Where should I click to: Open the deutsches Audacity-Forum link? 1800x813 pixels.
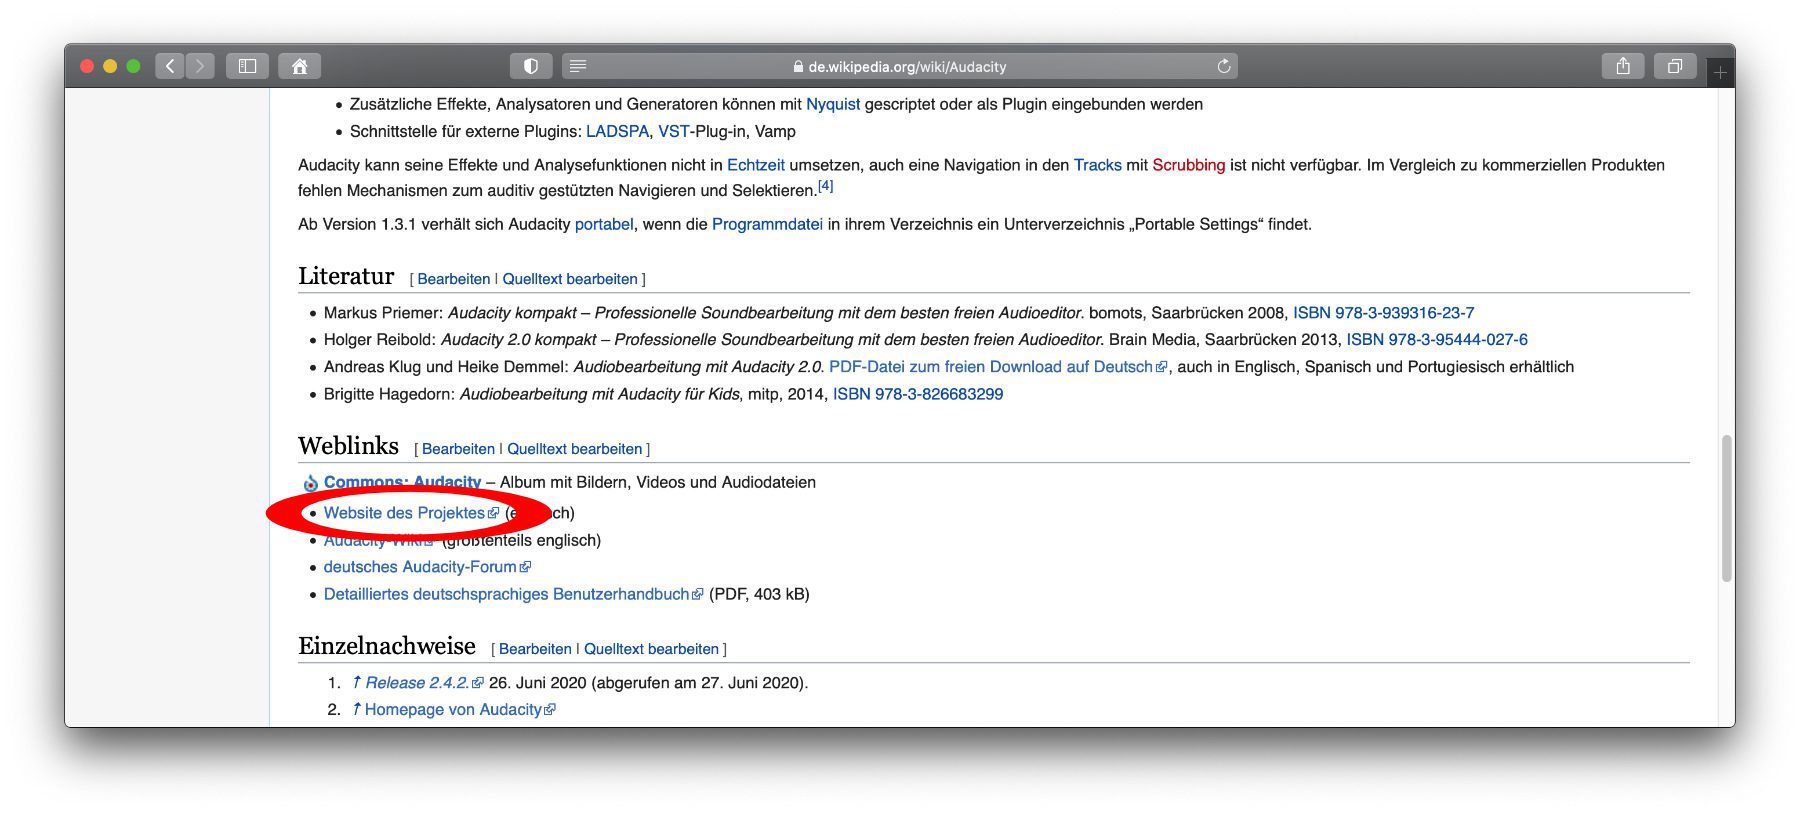coord(420,567)
